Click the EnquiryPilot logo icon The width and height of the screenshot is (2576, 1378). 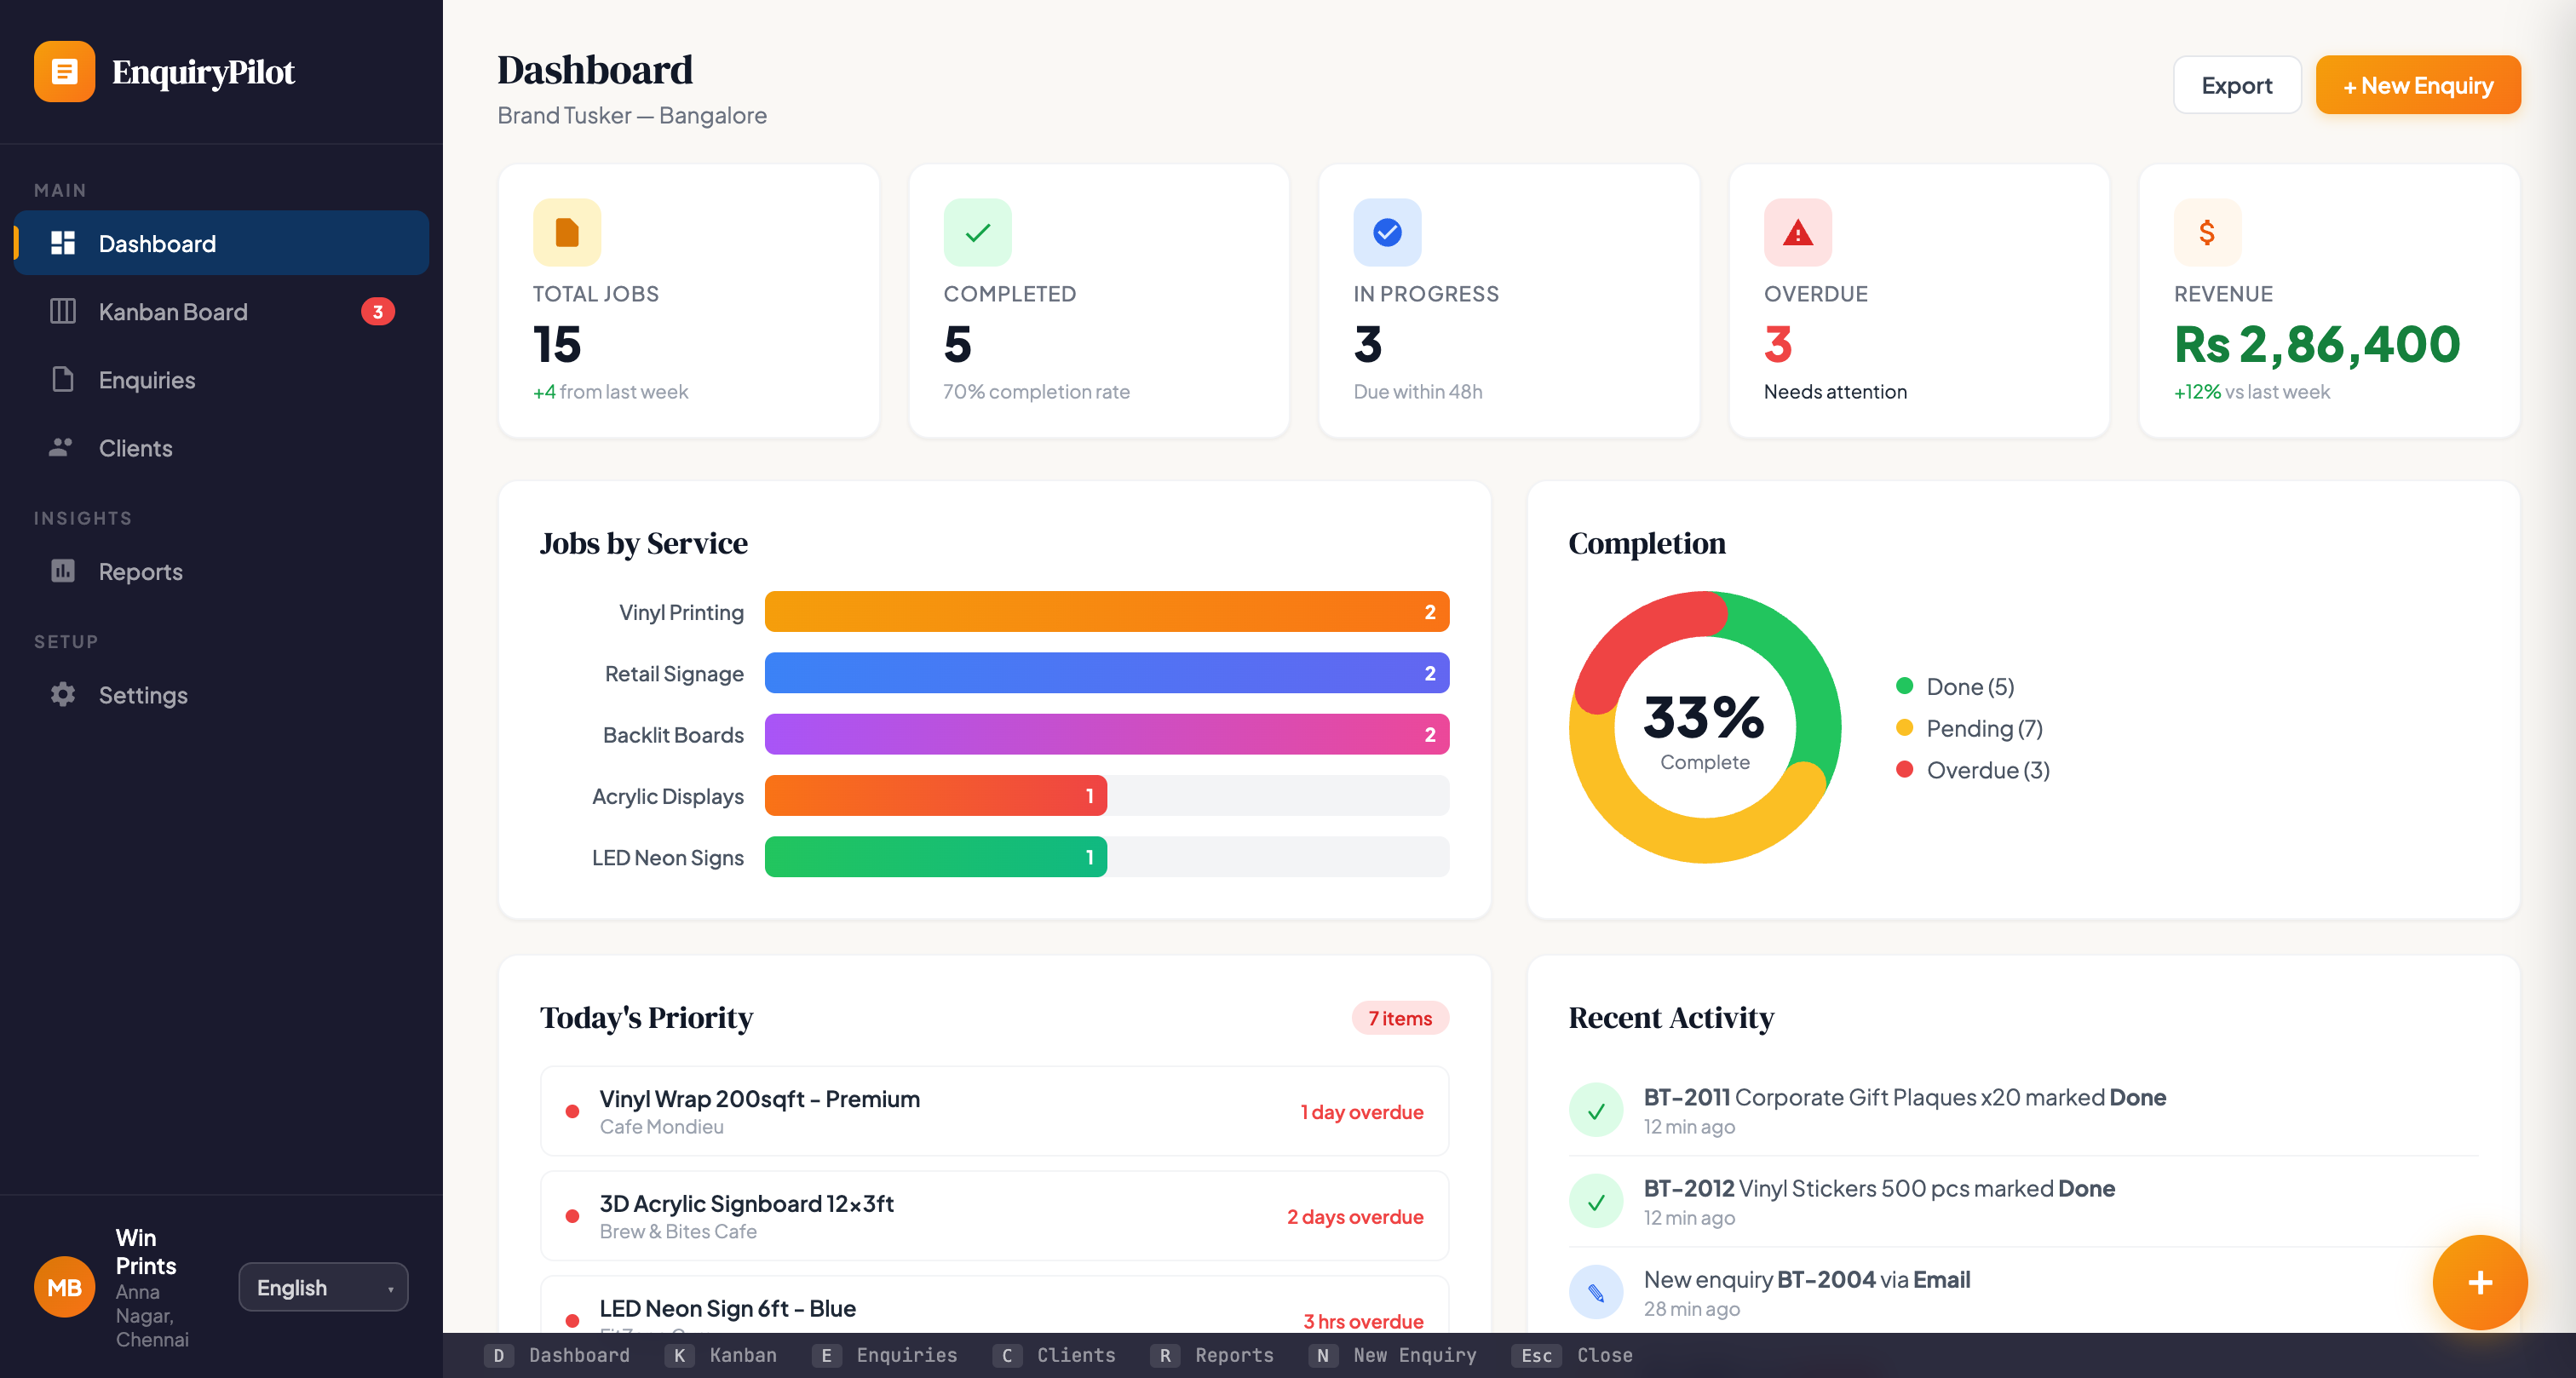64,71
